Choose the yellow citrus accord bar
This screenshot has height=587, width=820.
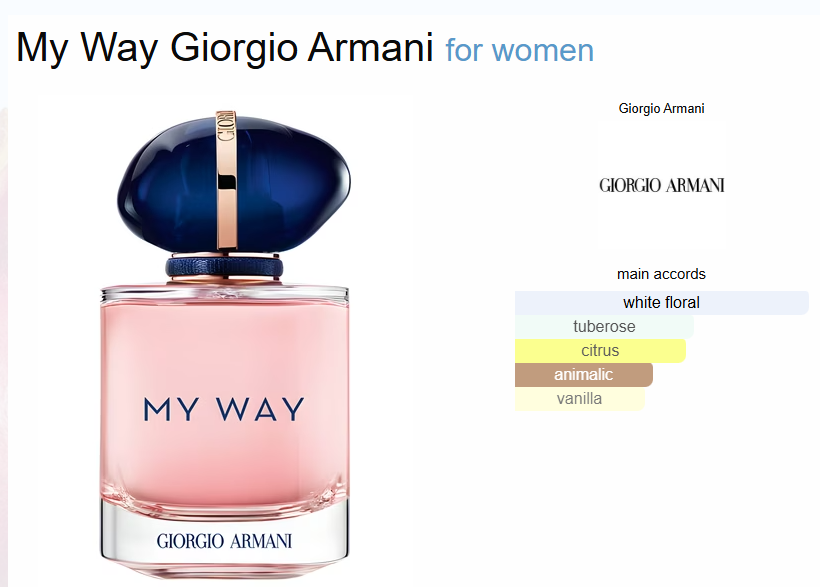600,351
